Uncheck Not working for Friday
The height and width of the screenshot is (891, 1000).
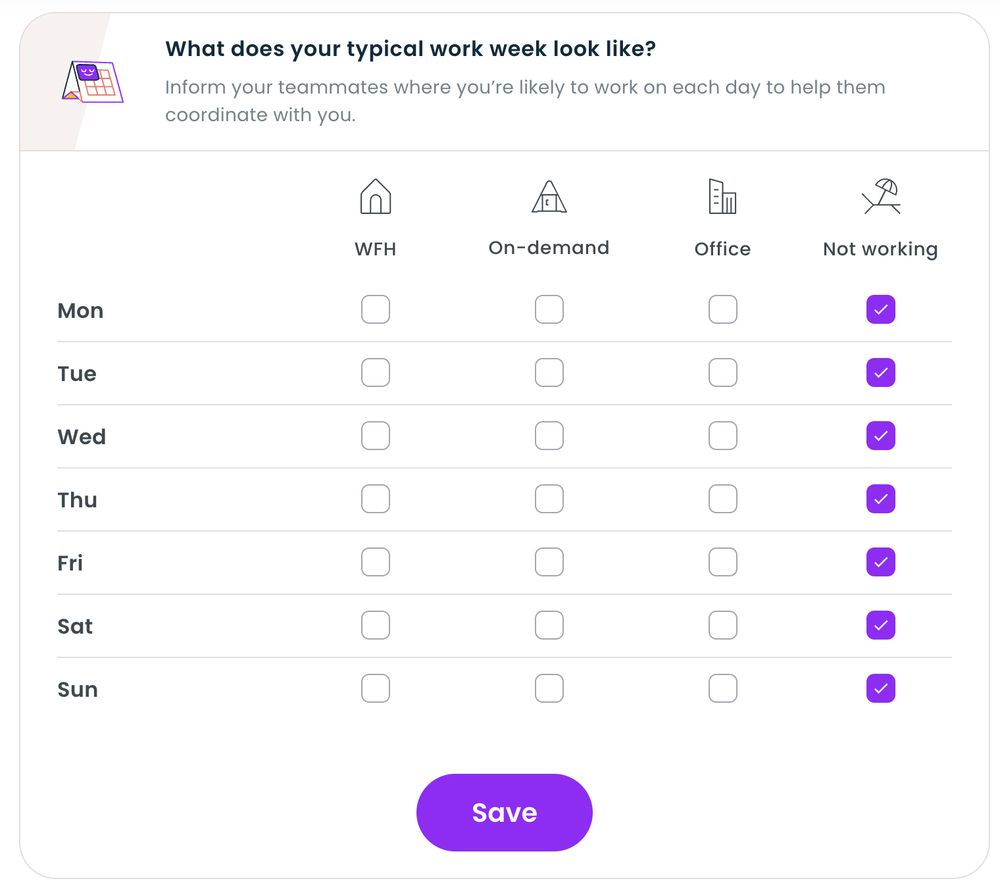pos(880,561)
